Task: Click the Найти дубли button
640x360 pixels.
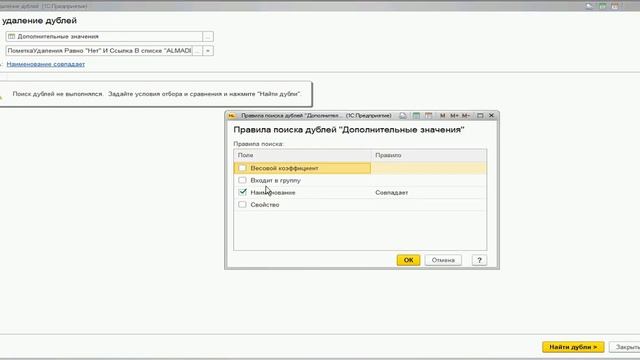Action: click(x=573, y=347)
